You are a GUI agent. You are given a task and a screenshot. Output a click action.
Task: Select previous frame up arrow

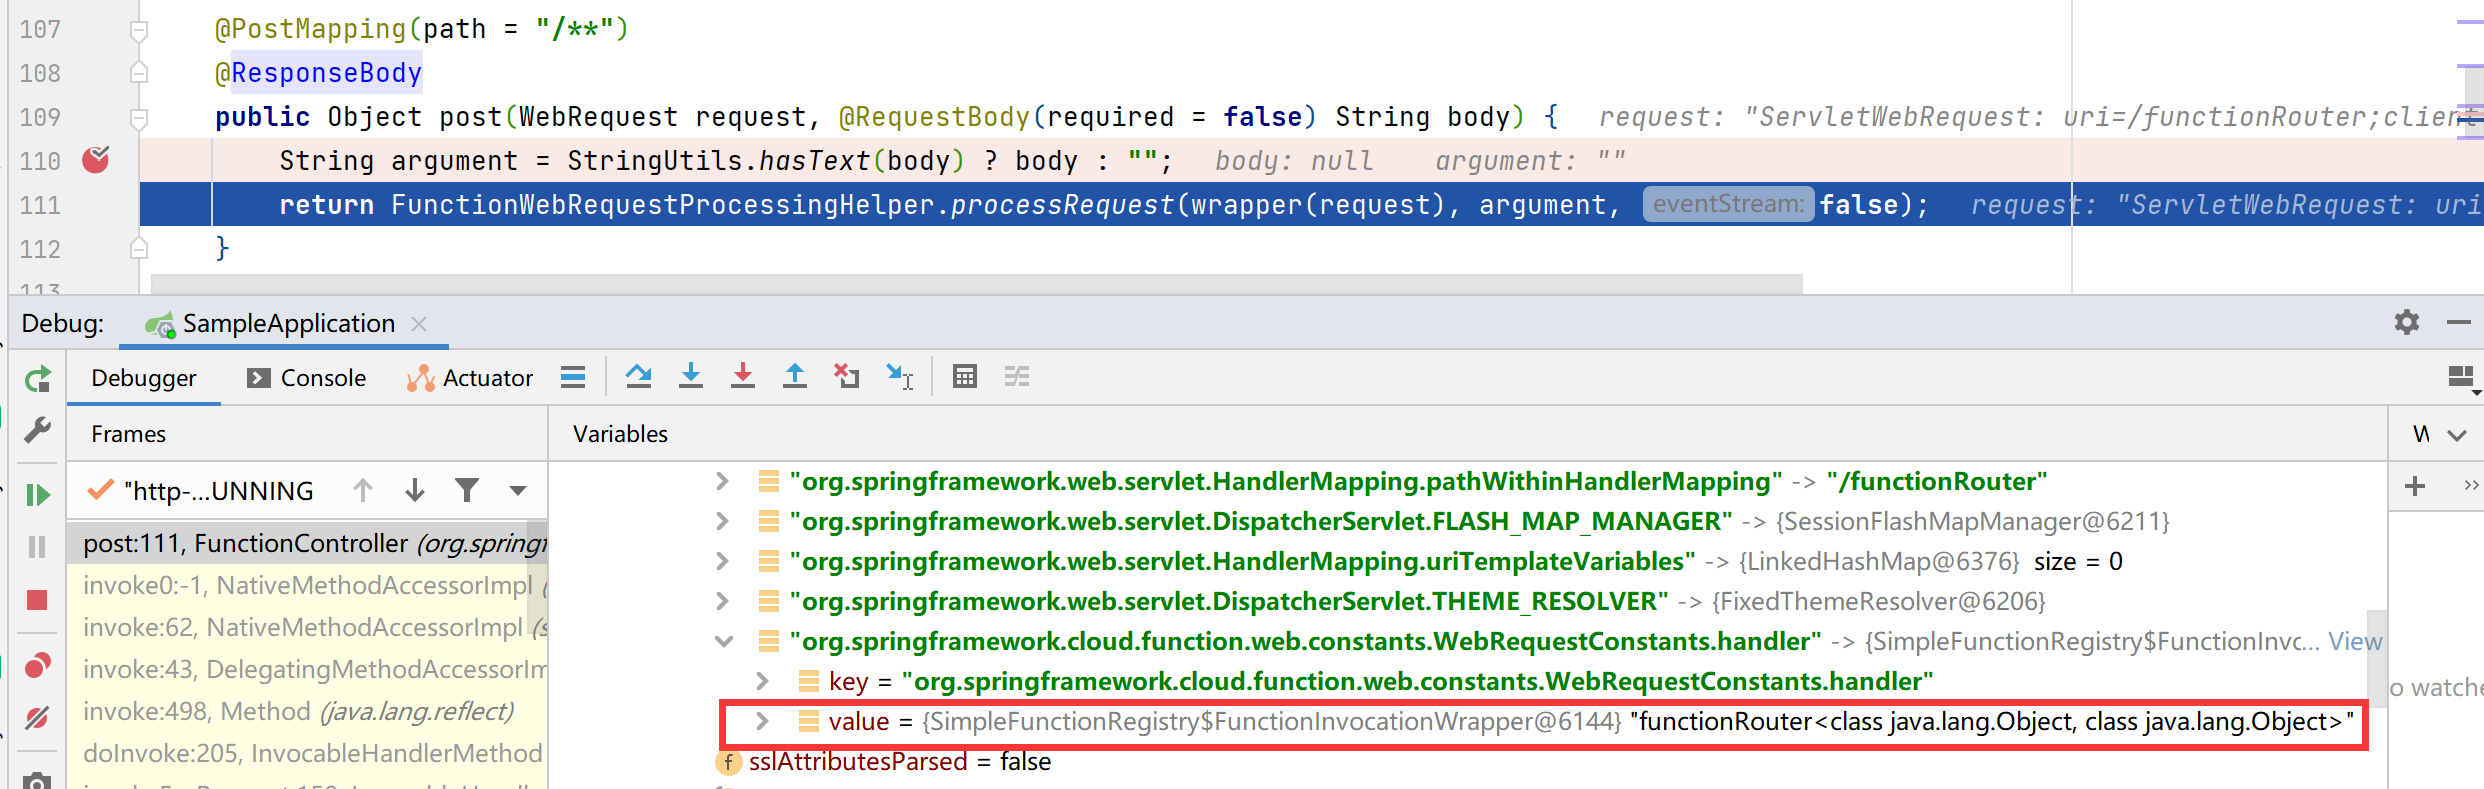click(363, 490)
